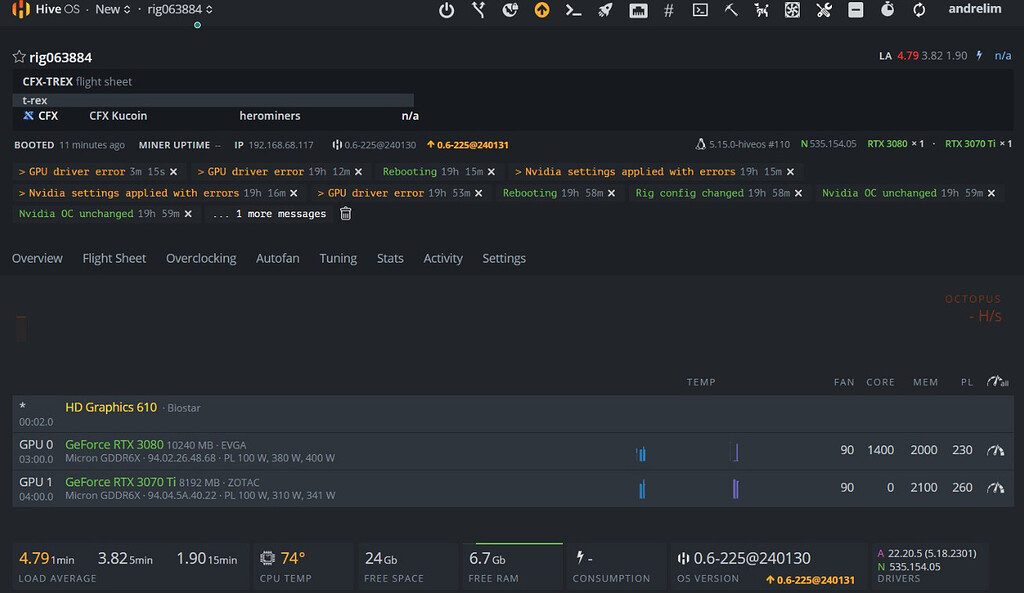The image size is (1024, 593).
Task: Dismiss GPU driver error 3m 15s message
Action: click(x=174, y=172)
